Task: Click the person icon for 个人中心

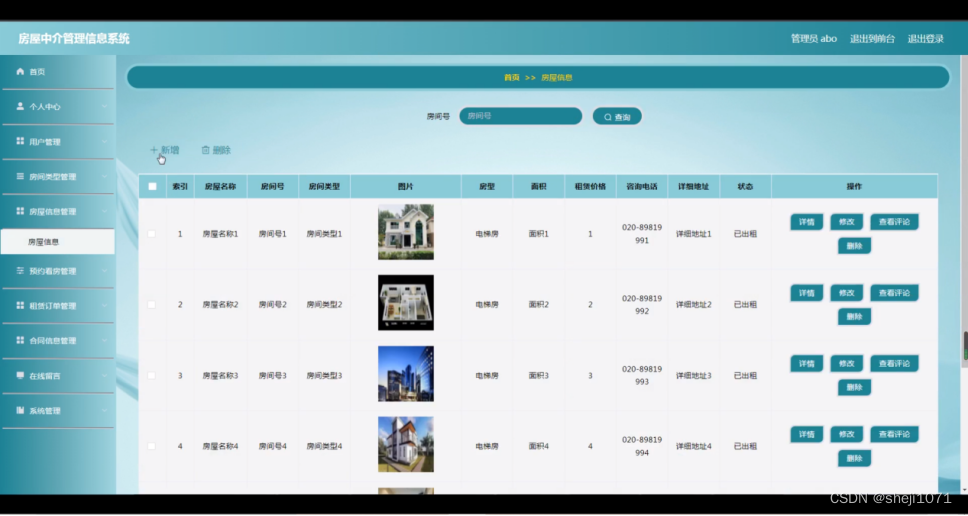Action: [x=20, y=106]
